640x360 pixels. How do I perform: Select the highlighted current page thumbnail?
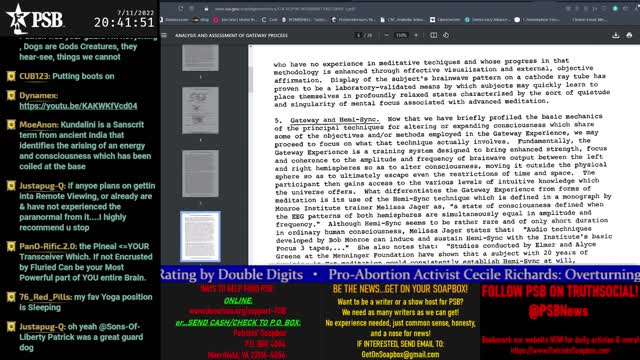click(x=200, y=237)
